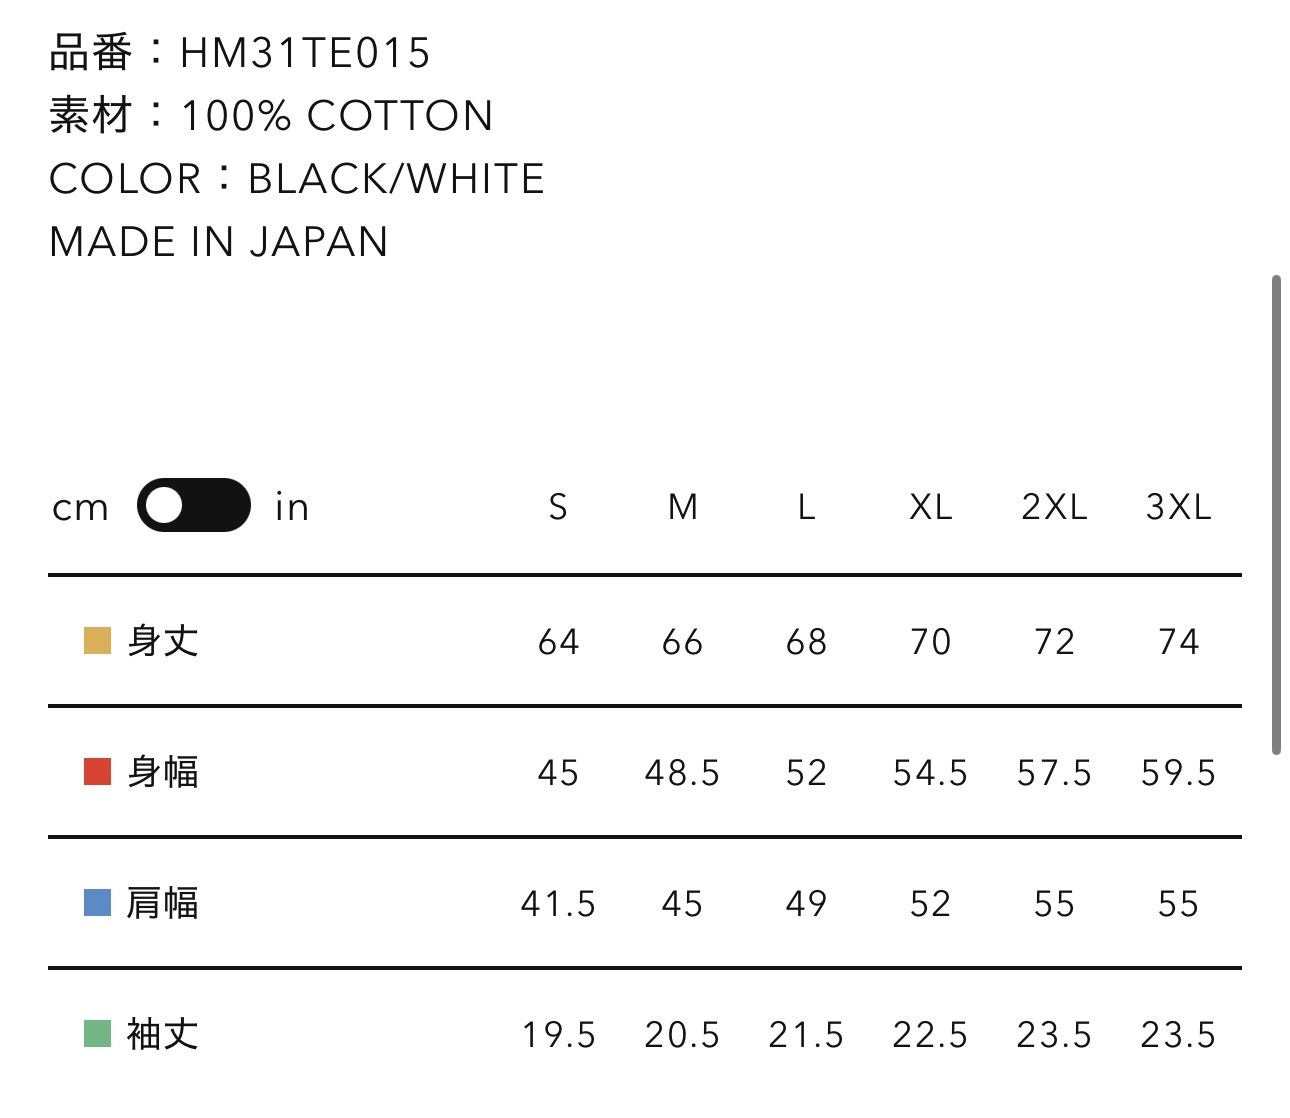Click the cm unit label

tap(80, 508)
